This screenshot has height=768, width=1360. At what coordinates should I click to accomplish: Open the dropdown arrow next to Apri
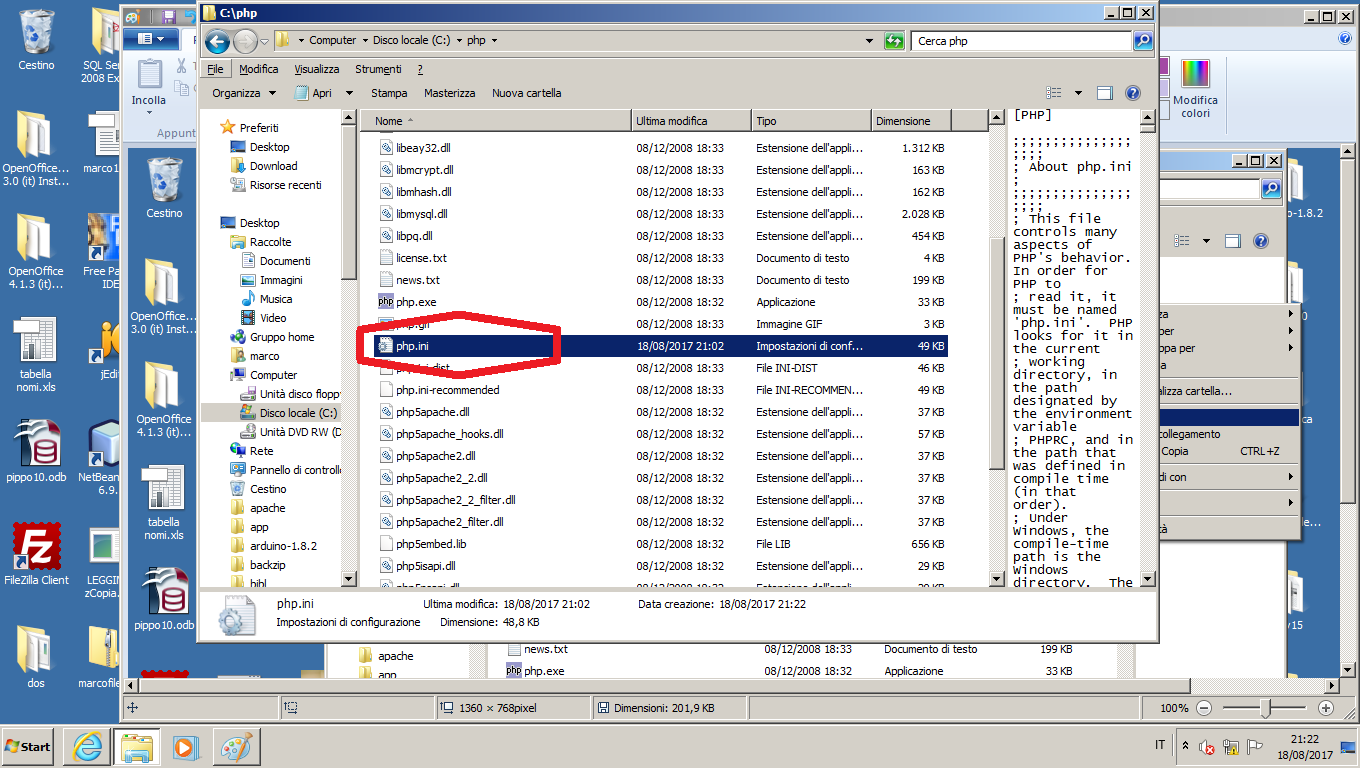click(x=349, y=93)
